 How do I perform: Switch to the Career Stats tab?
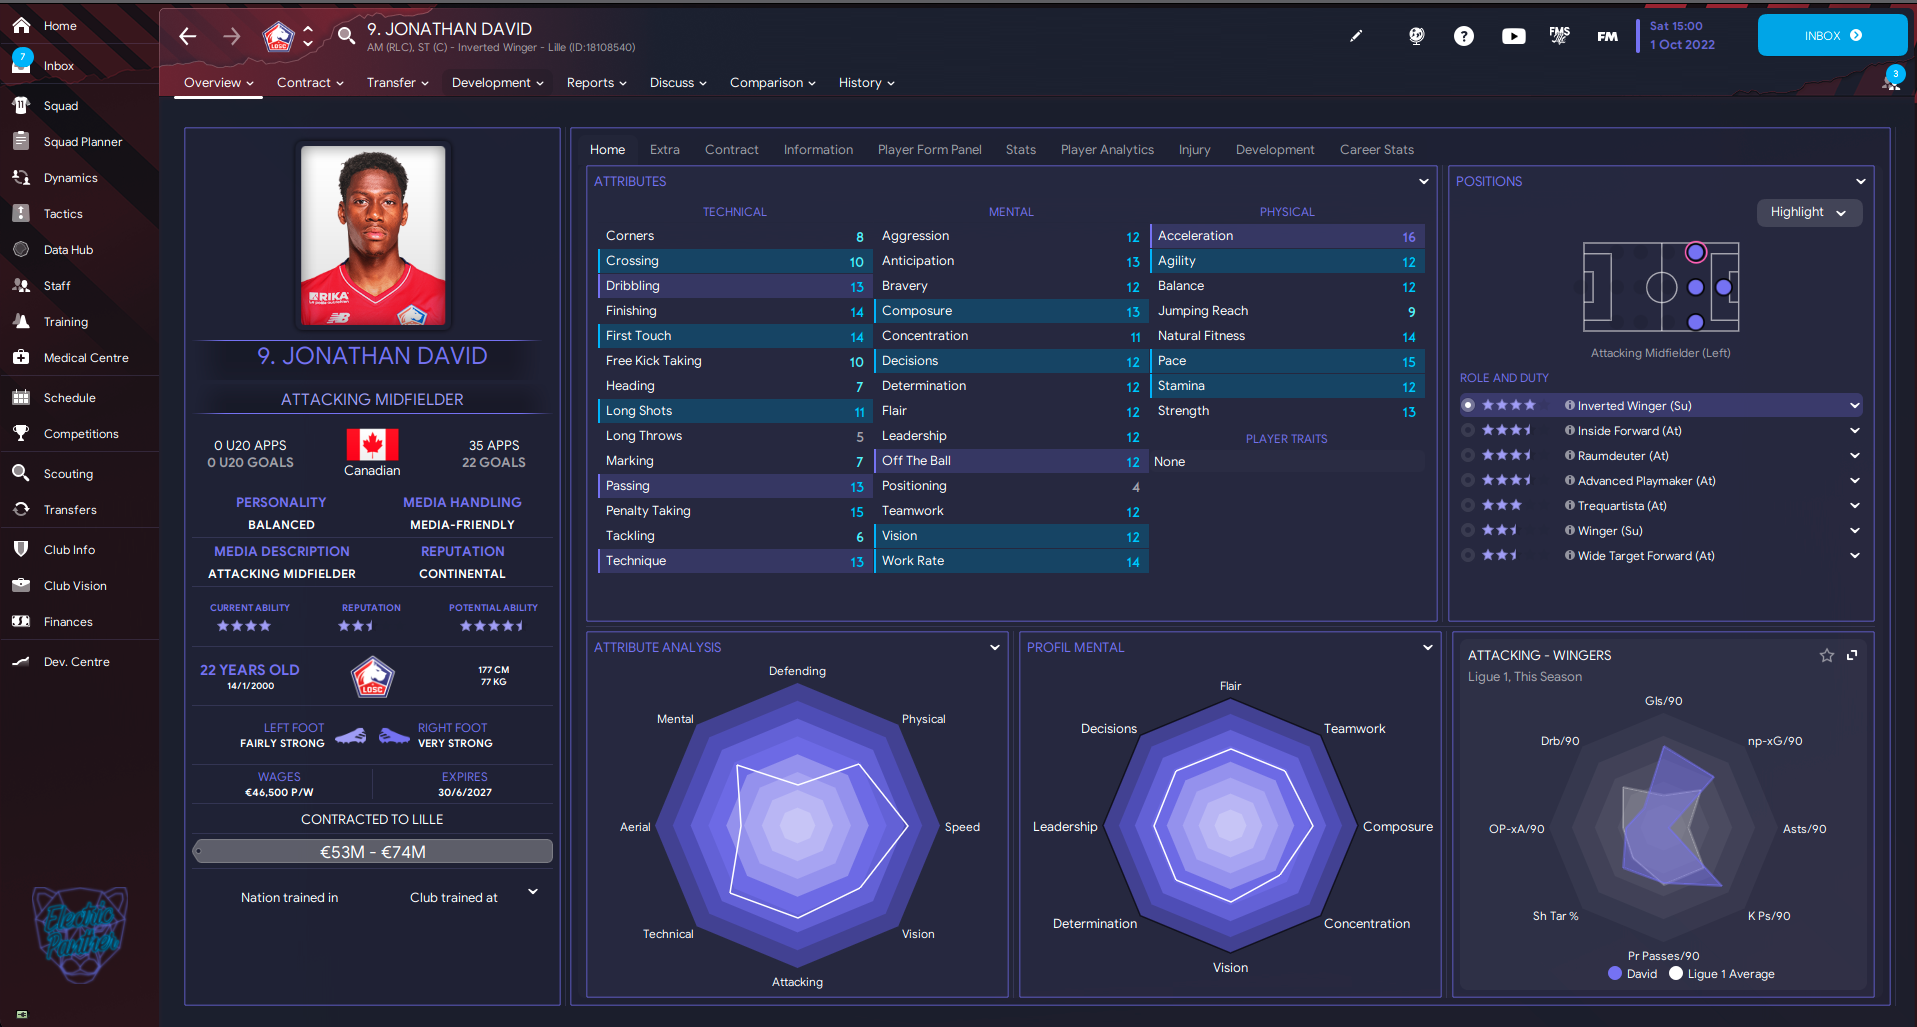tap(1376, 149)
